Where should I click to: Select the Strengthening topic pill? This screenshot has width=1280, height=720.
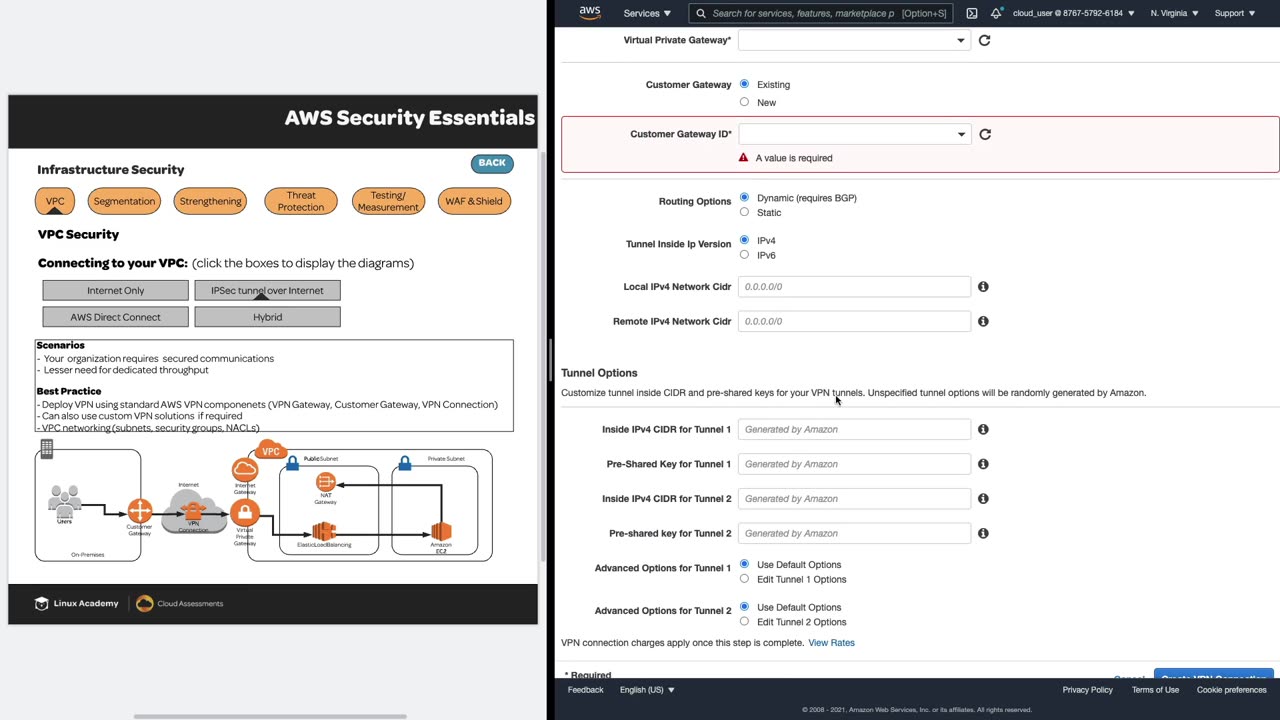click(210, 201)
